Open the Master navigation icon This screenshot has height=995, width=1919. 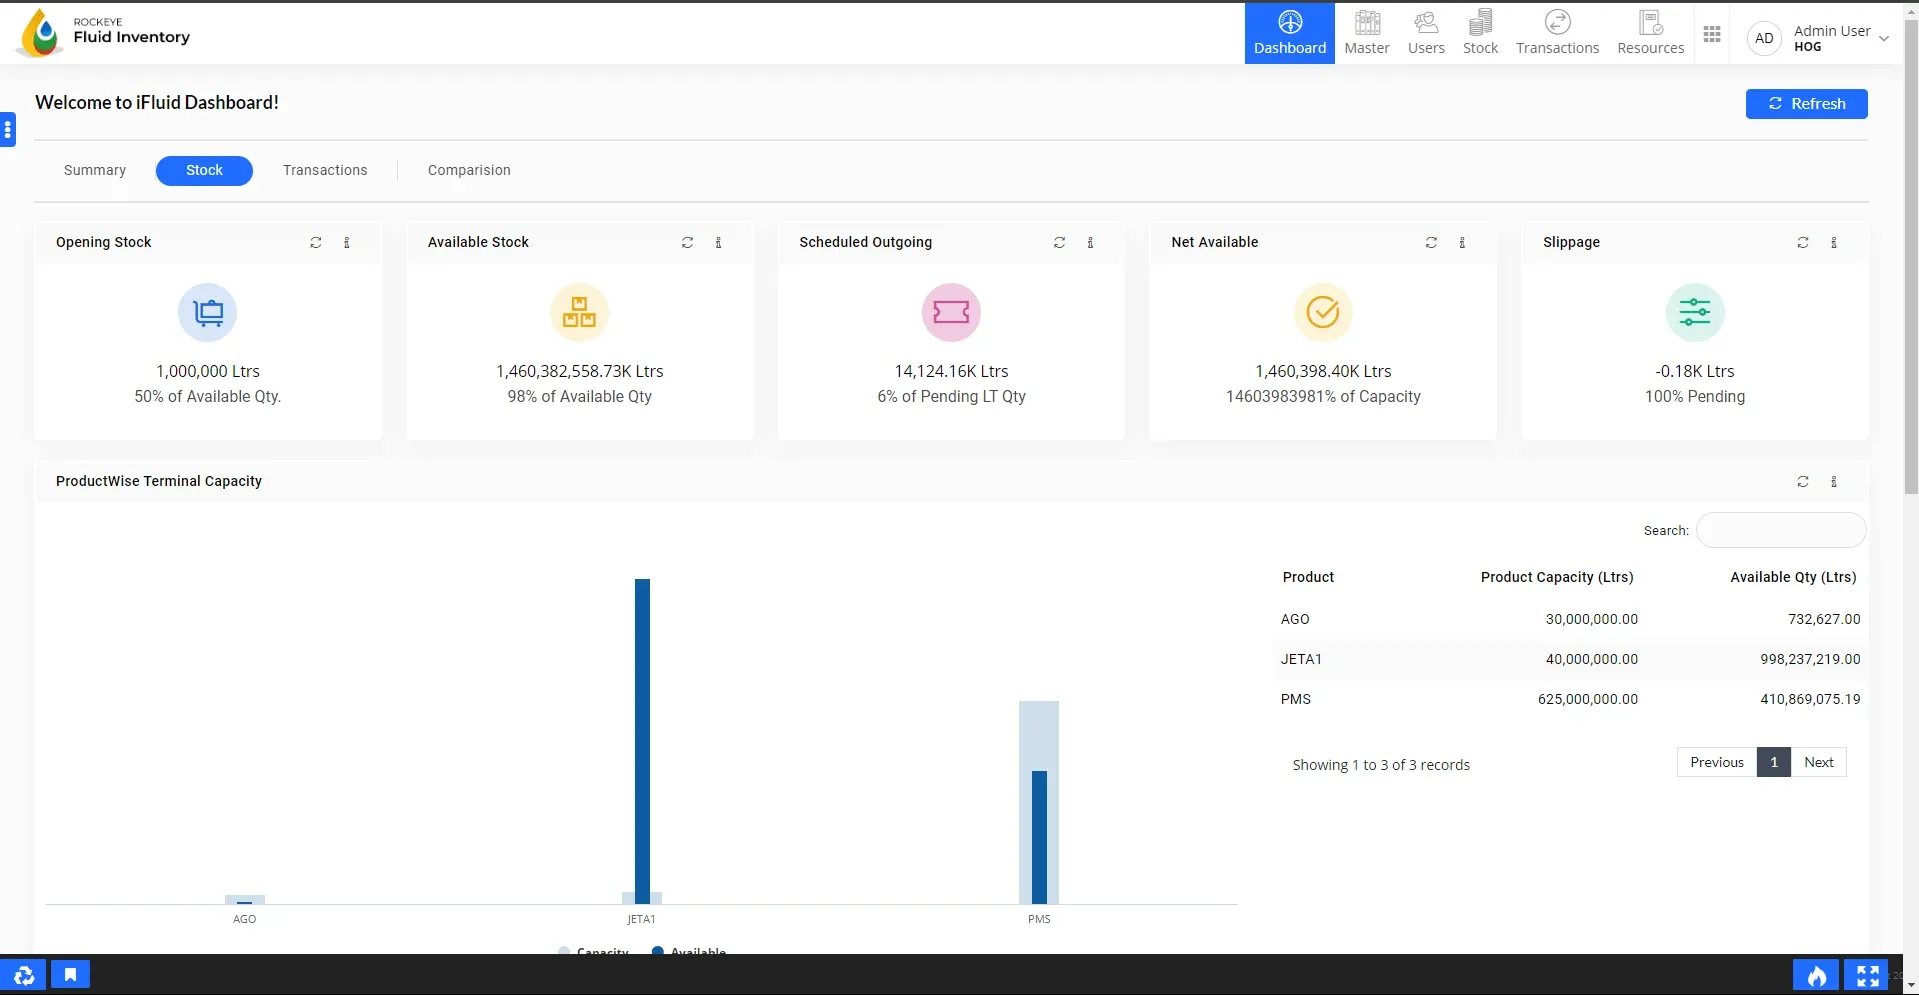1366,33
